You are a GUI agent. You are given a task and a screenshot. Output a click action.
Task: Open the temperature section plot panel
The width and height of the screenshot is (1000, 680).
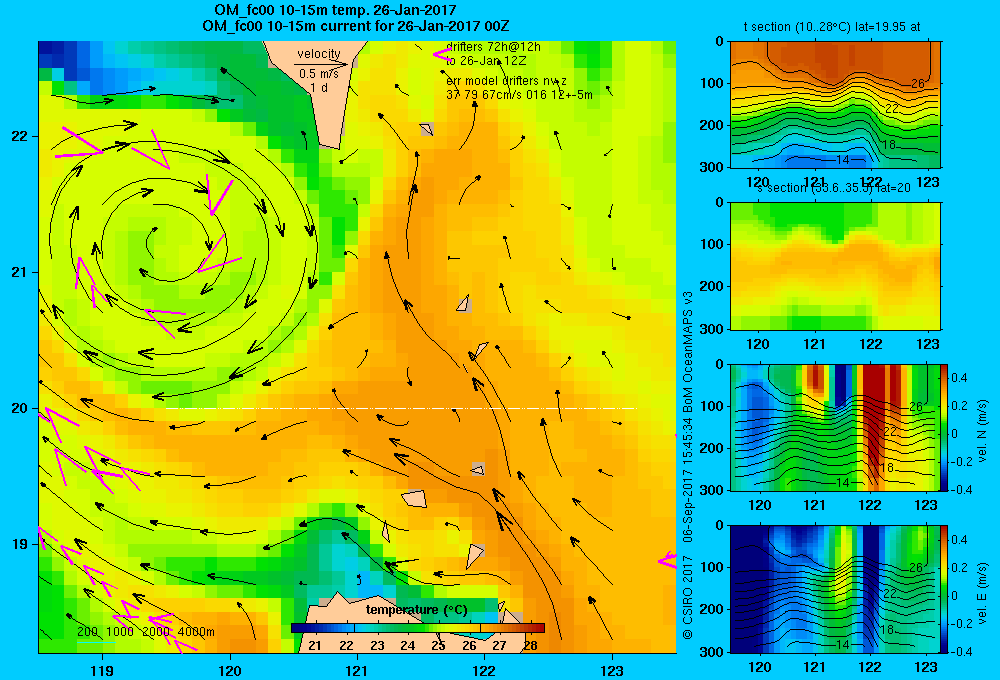click(835, 105)
